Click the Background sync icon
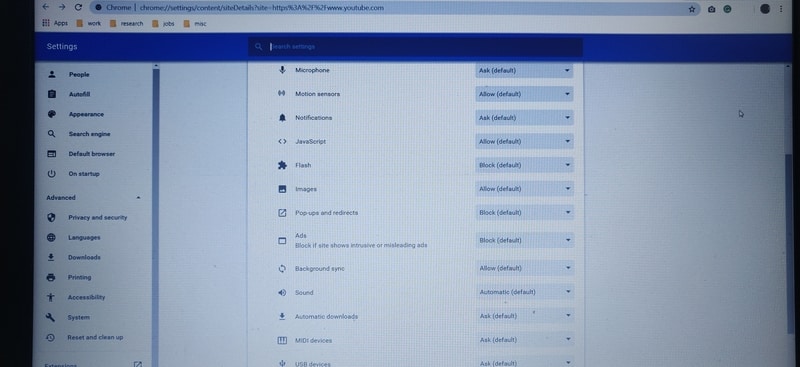Image resolution: width=800 pixels, height=367 pixels. [282, 268]
